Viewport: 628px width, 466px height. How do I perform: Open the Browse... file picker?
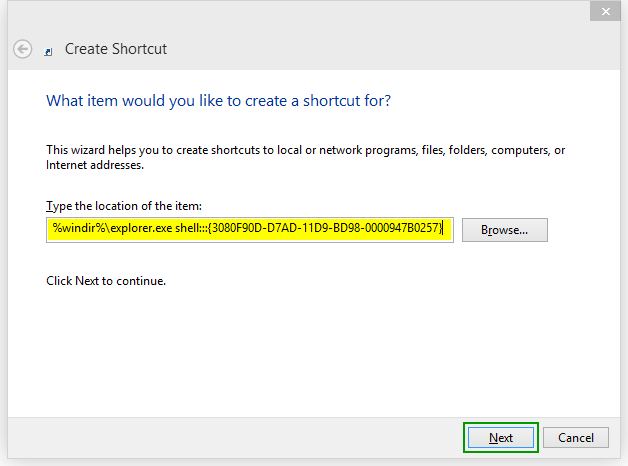click(x=505, y=230)
